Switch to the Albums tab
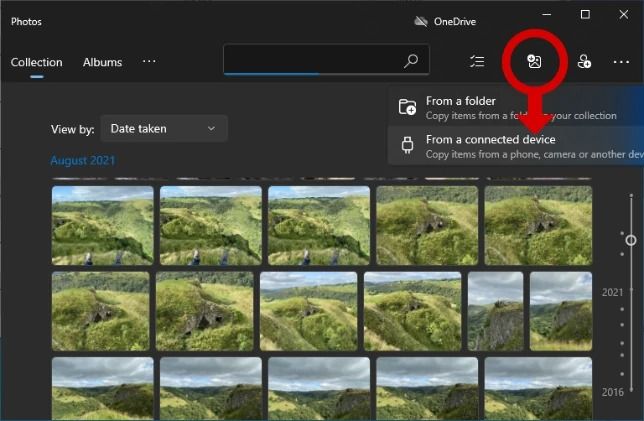 tap(102, 62)
